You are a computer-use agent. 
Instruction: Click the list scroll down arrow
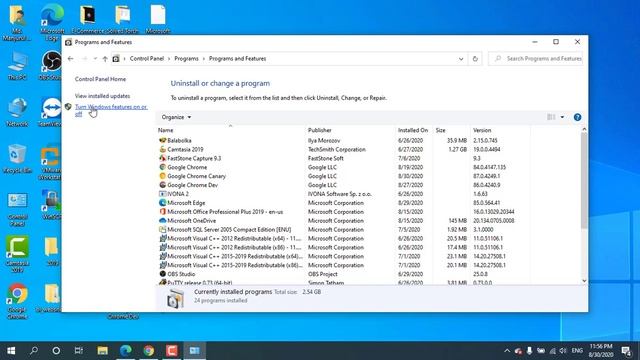pos(584,280)
